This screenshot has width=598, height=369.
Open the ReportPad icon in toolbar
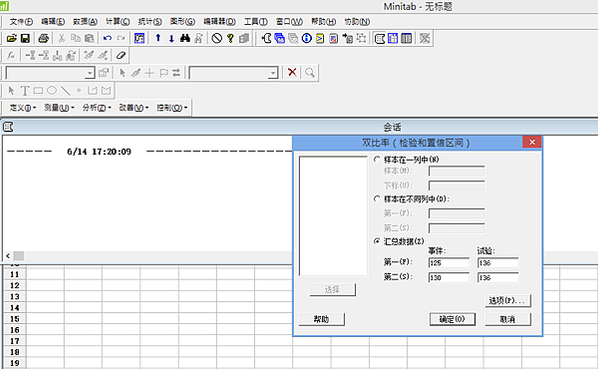pos(334,38)
